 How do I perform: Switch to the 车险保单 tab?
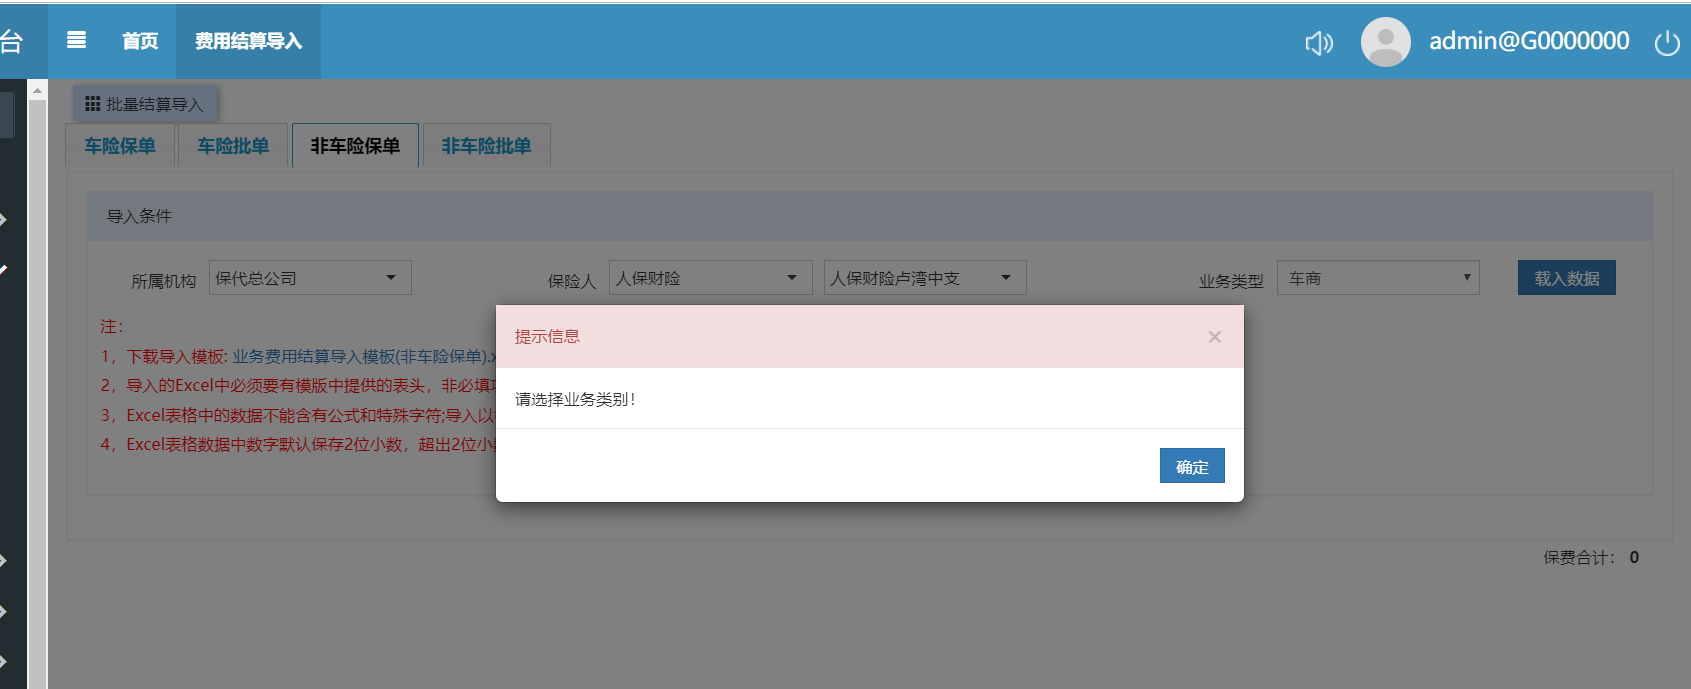[120, 146]
